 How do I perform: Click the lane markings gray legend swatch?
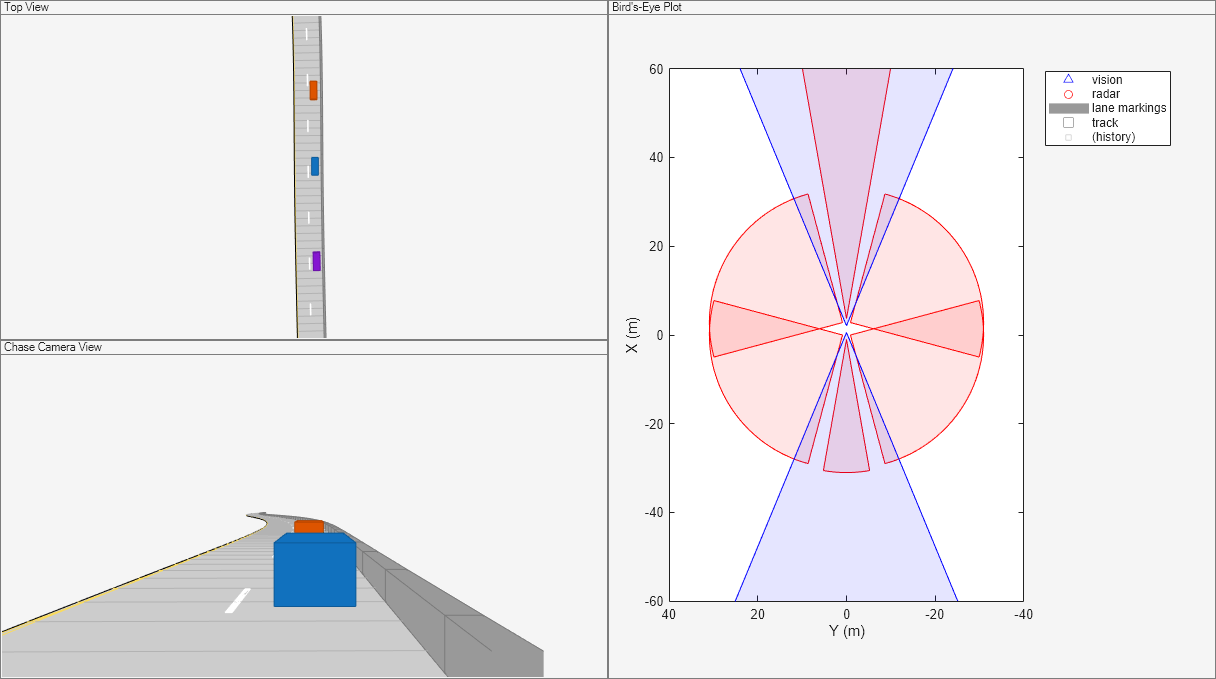1068,108
